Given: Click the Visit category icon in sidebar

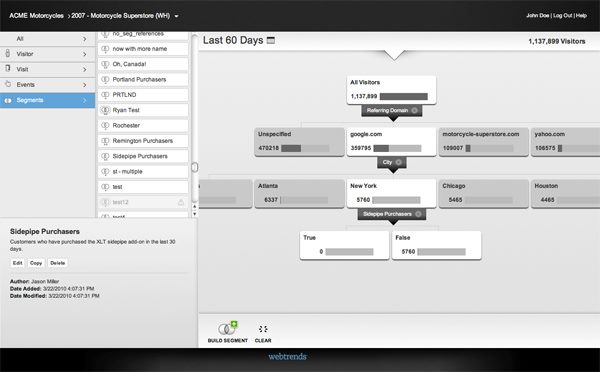Looking at the screenshot, I should click(8, 69).
